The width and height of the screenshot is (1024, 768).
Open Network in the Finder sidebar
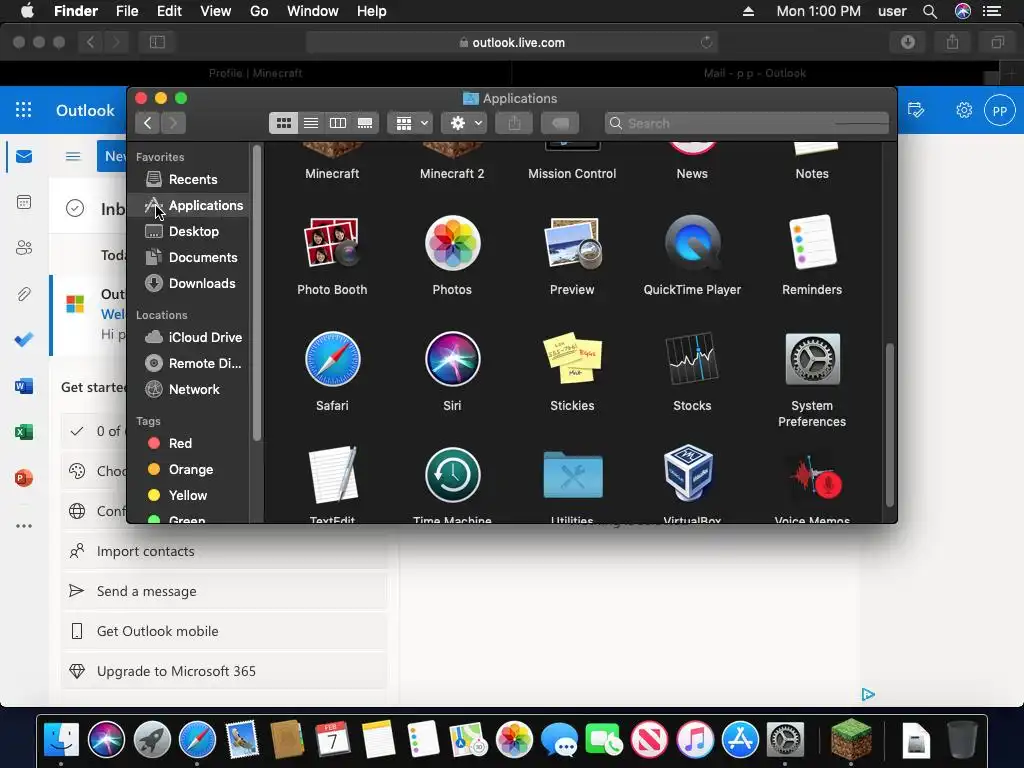tap(189, 389)
